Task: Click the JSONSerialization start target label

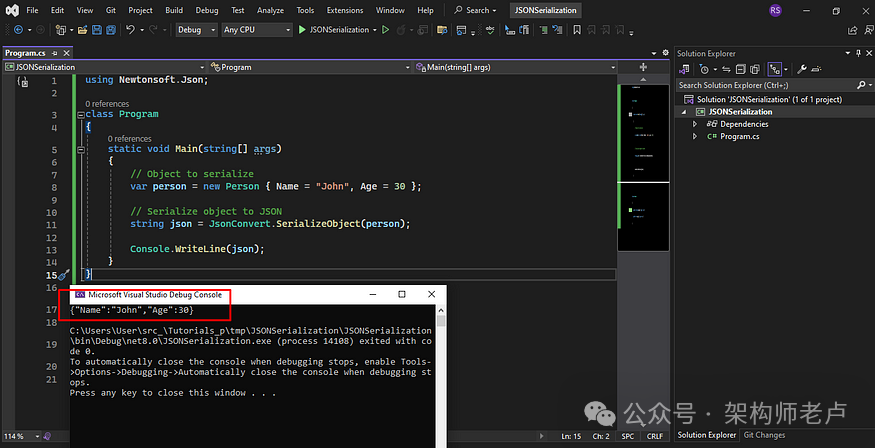Action: (x=339, y=30)
